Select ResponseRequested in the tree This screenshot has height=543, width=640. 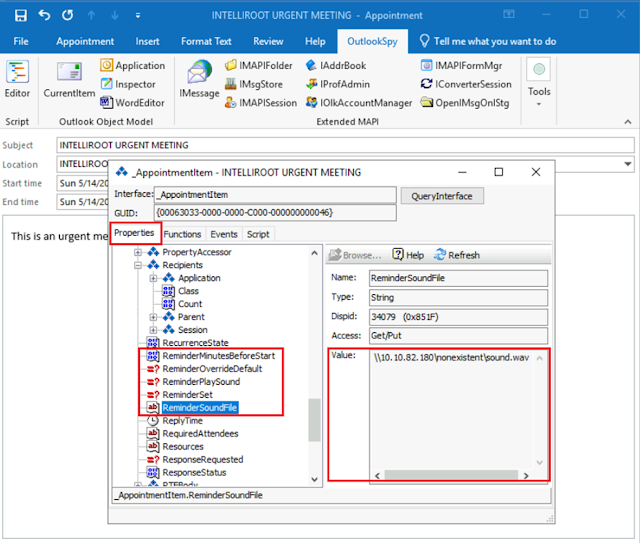click(x=202, y=460)
